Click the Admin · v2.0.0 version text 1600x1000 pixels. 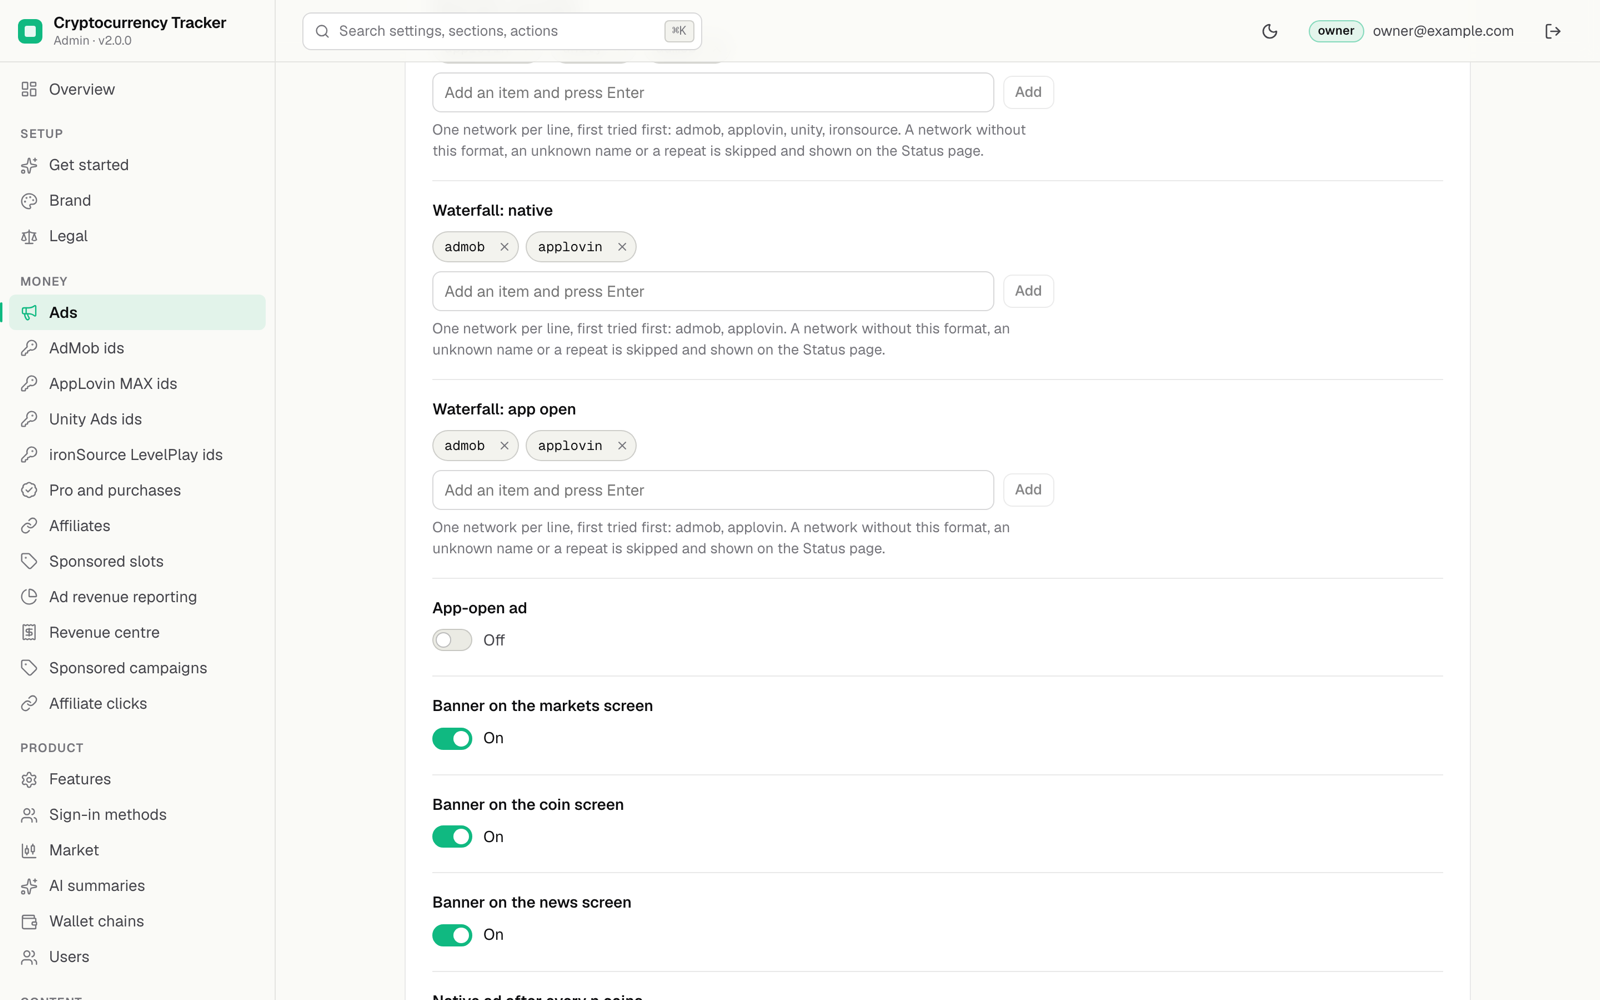click(x=92, y=41)
